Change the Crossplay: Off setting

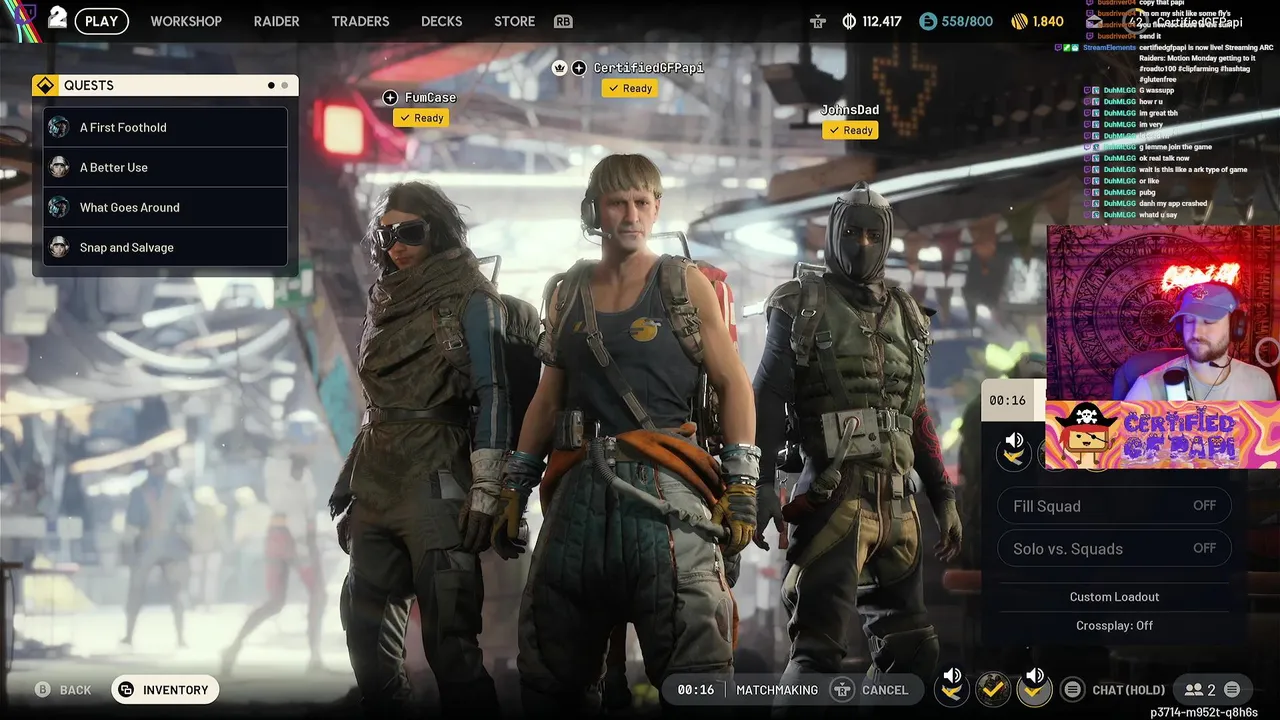tap(1114, 625)
